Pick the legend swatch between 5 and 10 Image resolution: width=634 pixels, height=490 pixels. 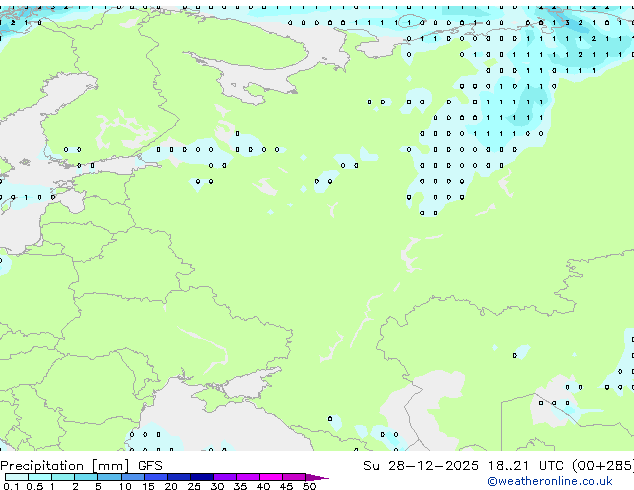[x=109, y=477]
